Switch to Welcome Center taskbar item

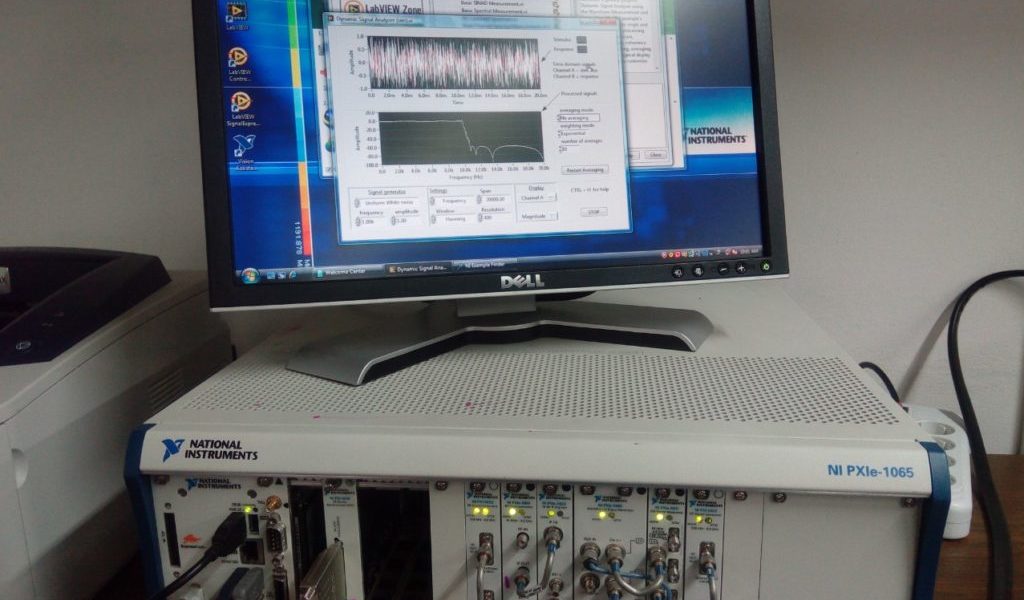pos(346,270)
